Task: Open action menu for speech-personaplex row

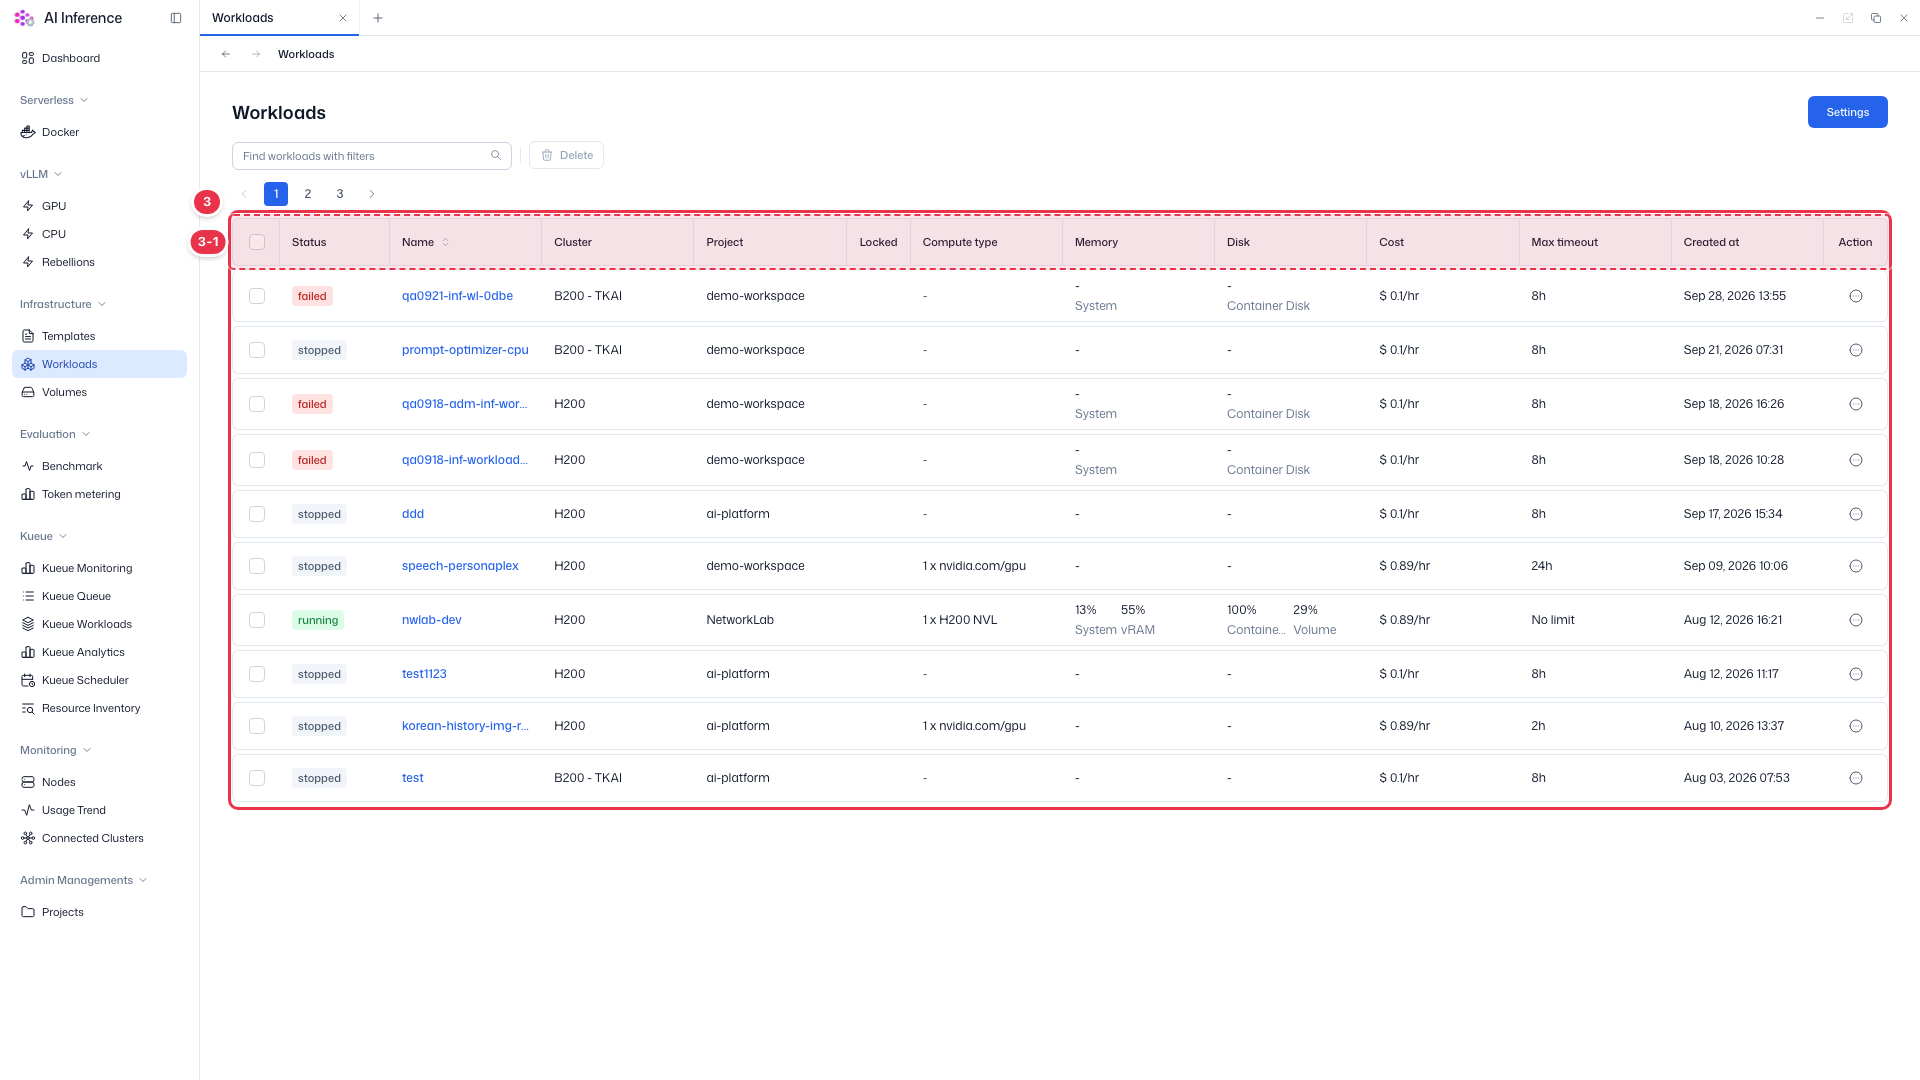Action: click(1856, 566)
